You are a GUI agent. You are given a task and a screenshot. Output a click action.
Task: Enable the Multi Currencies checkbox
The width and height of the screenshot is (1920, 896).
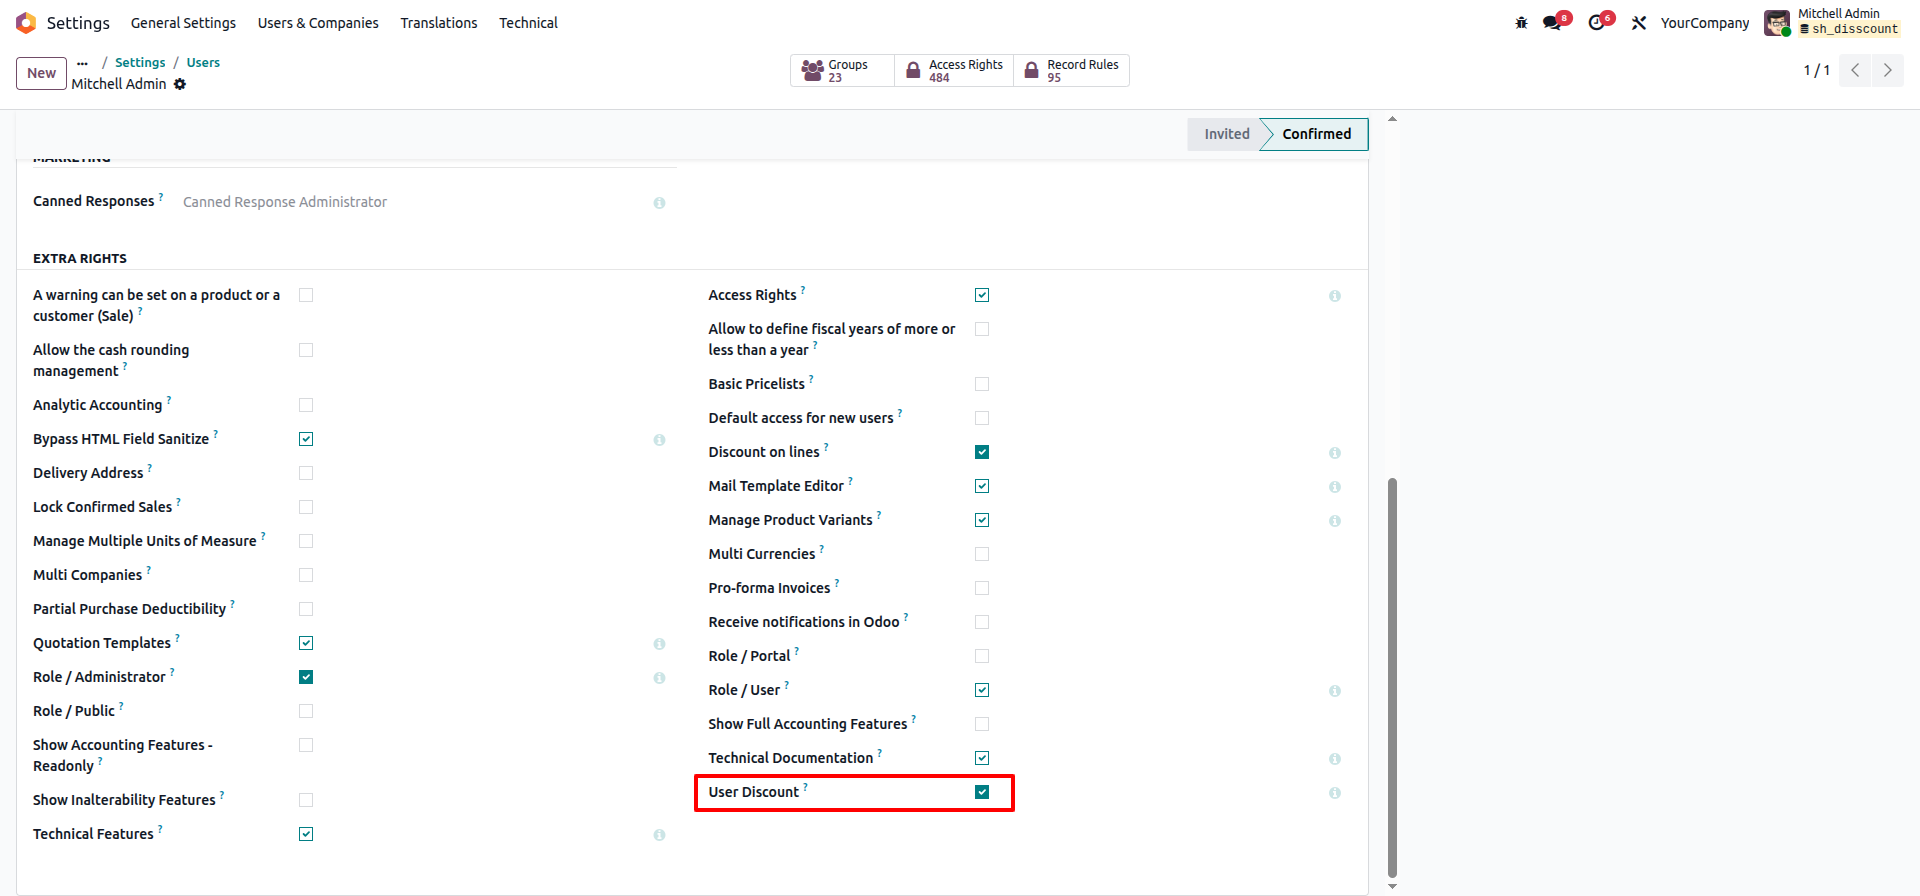(x=982, y=554)
